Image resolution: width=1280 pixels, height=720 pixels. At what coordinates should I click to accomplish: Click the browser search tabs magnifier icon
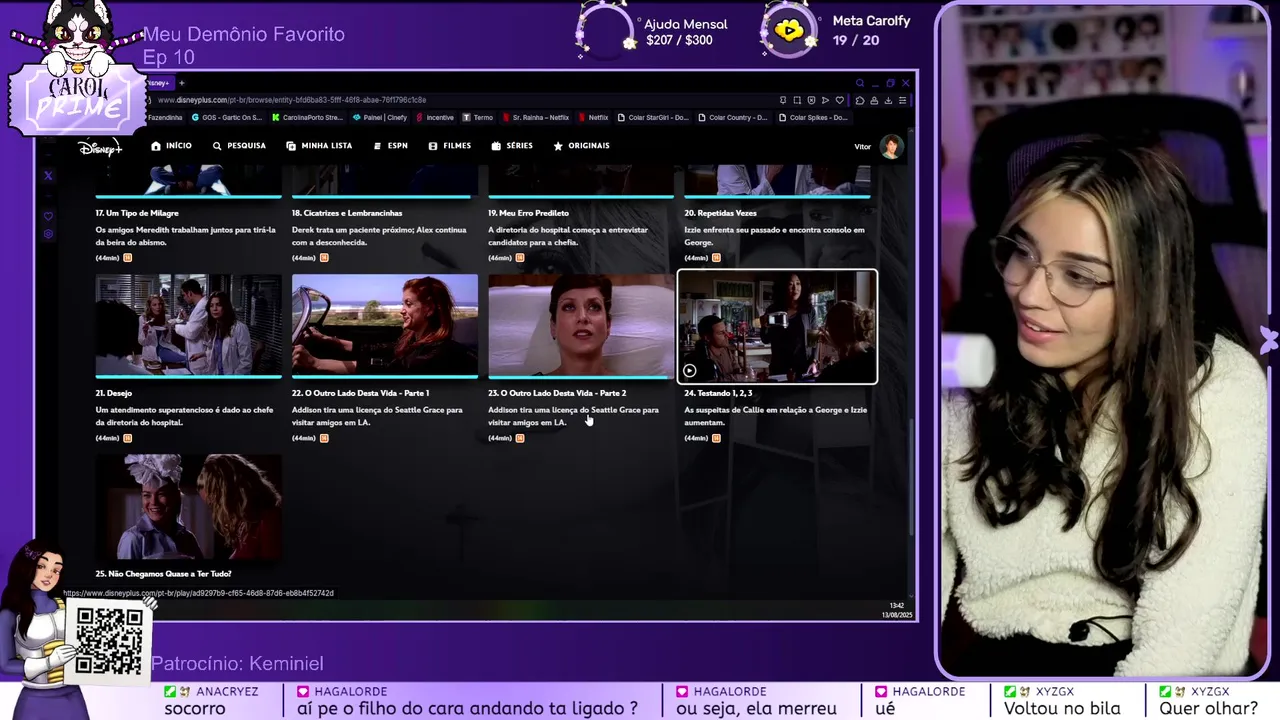click(x=860, y=83)
